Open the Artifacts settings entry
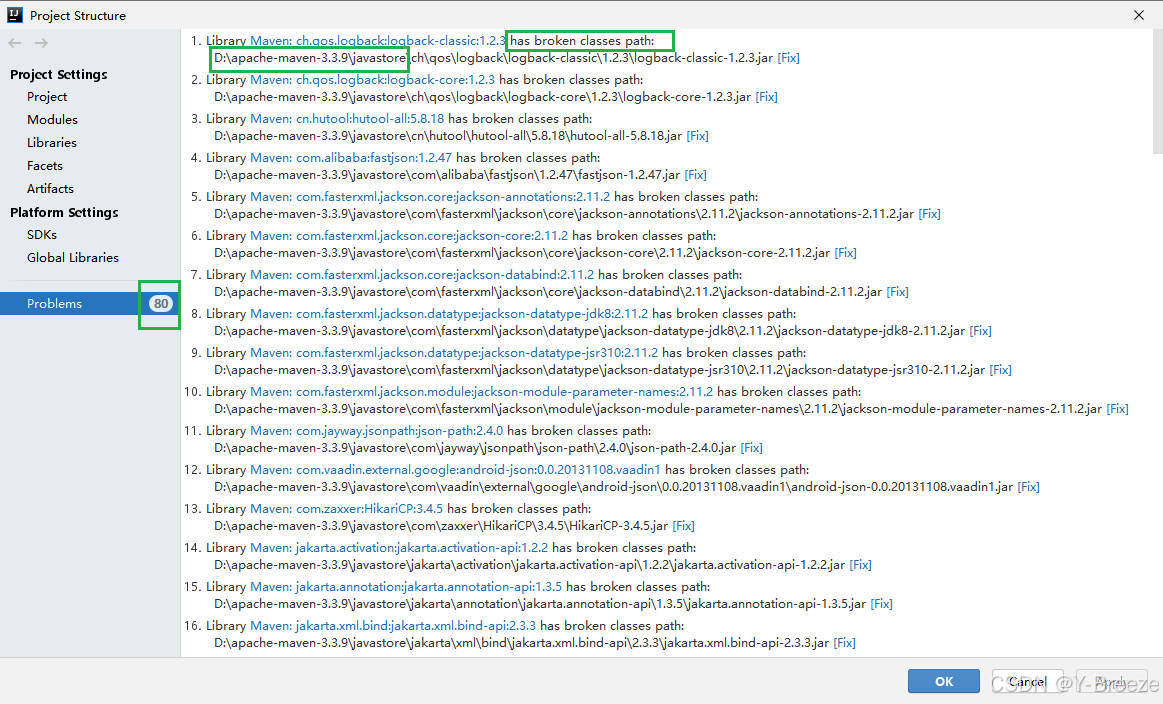This screenshot has width=1163, height=704. (50, 188)
